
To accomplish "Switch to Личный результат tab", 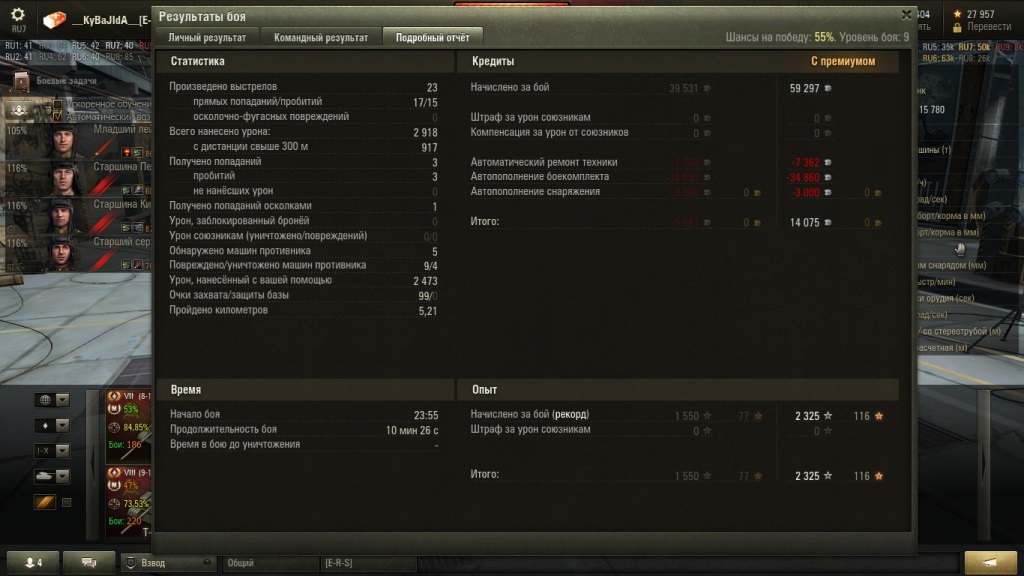I will click(207, 37).
